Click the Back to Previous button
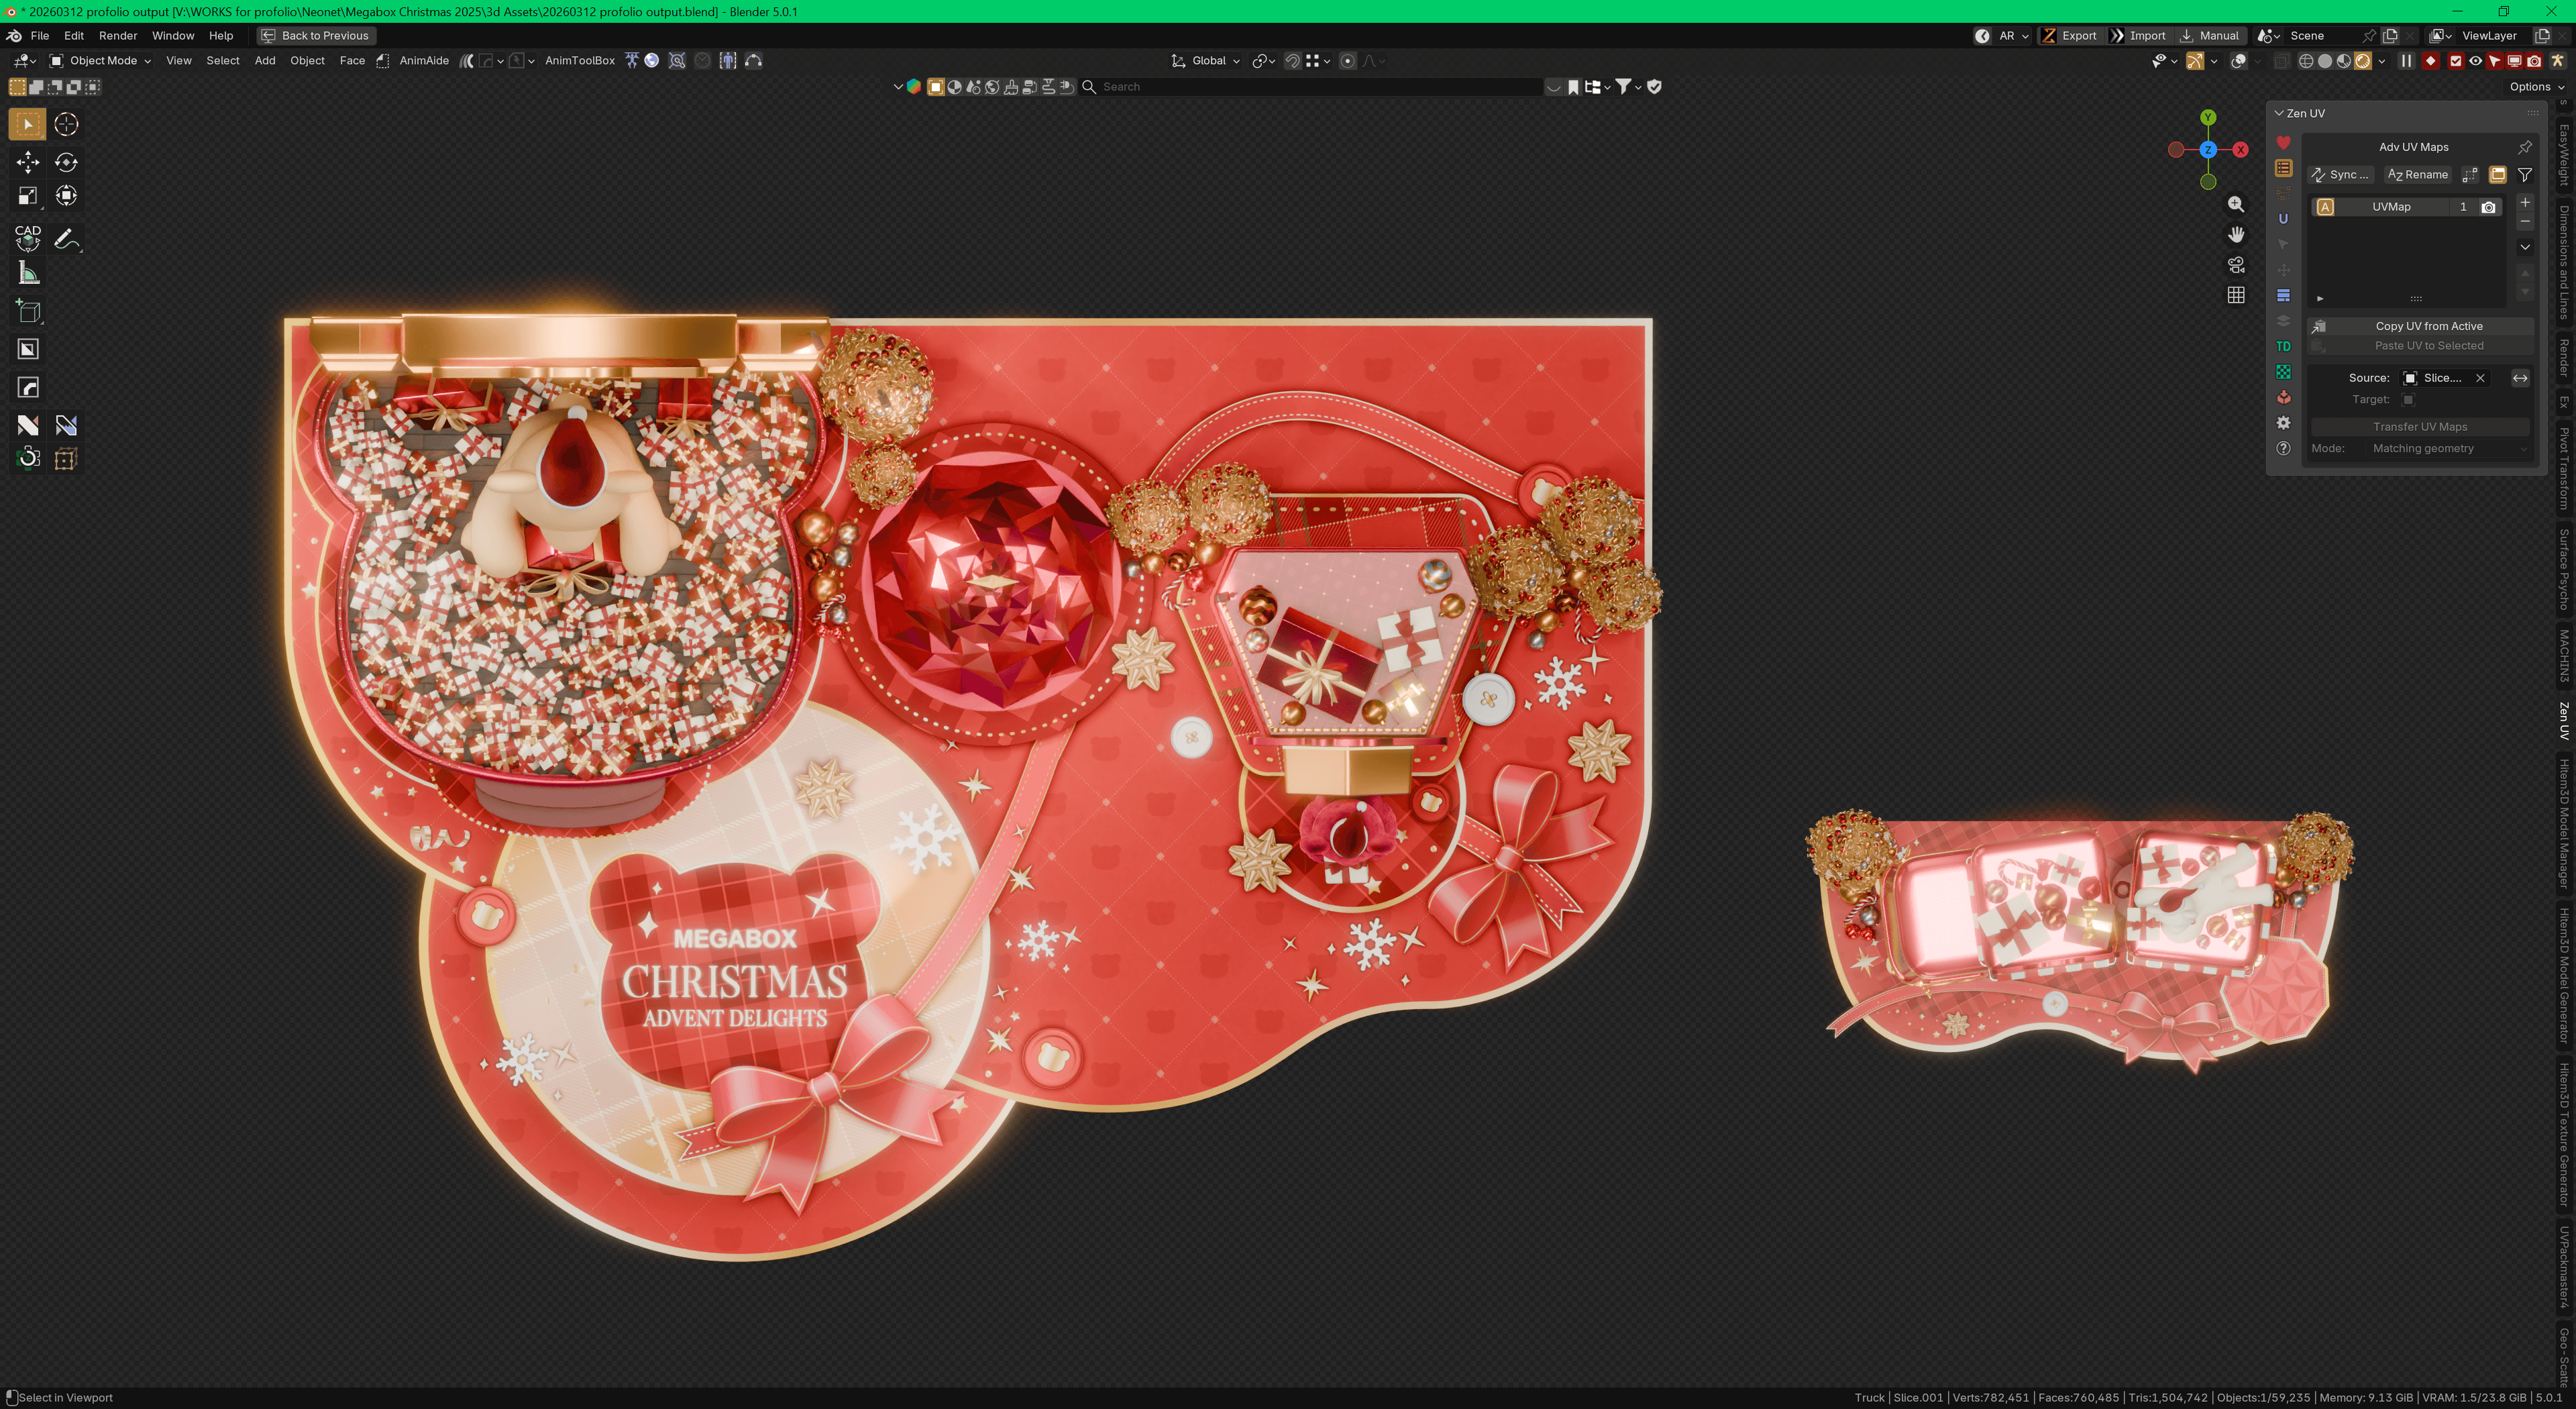Screen dimensions: 2576x1409 (x=316, y=36)
